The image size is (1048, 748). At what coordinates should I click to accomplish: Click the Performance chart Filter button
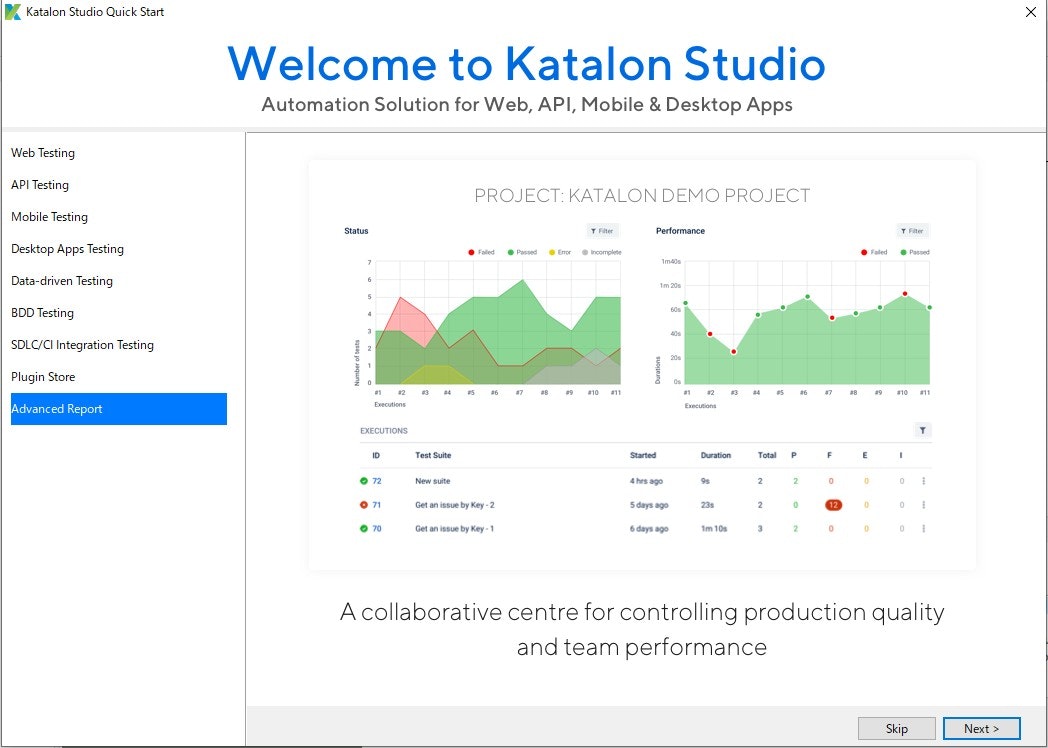click(912, 231)
